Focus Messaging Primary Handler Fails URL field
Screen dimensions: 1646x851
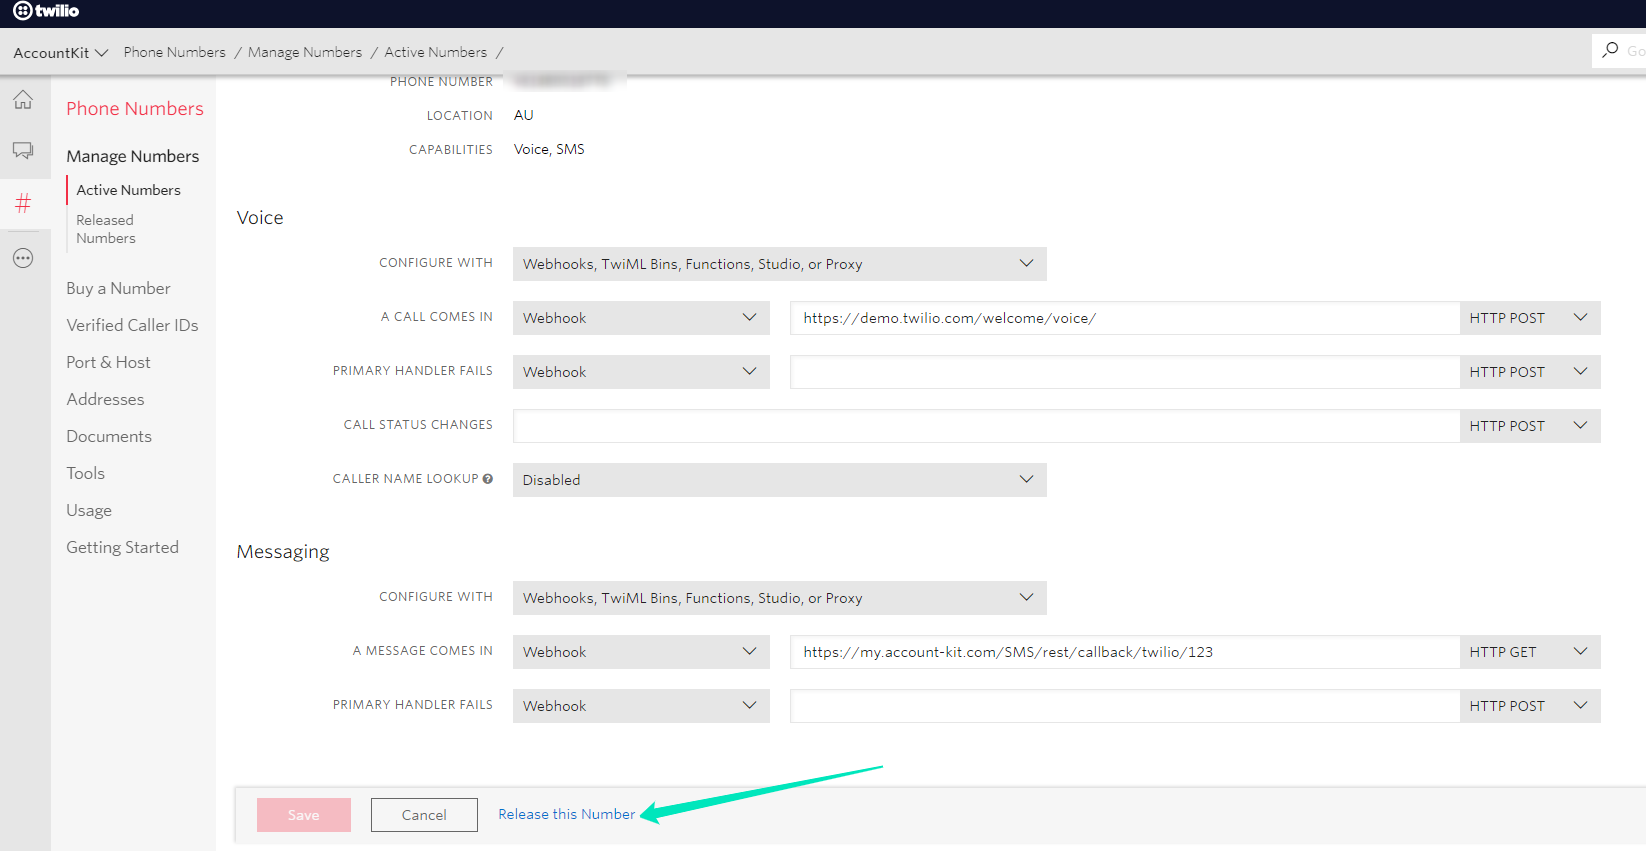[x=1125, y=706]
